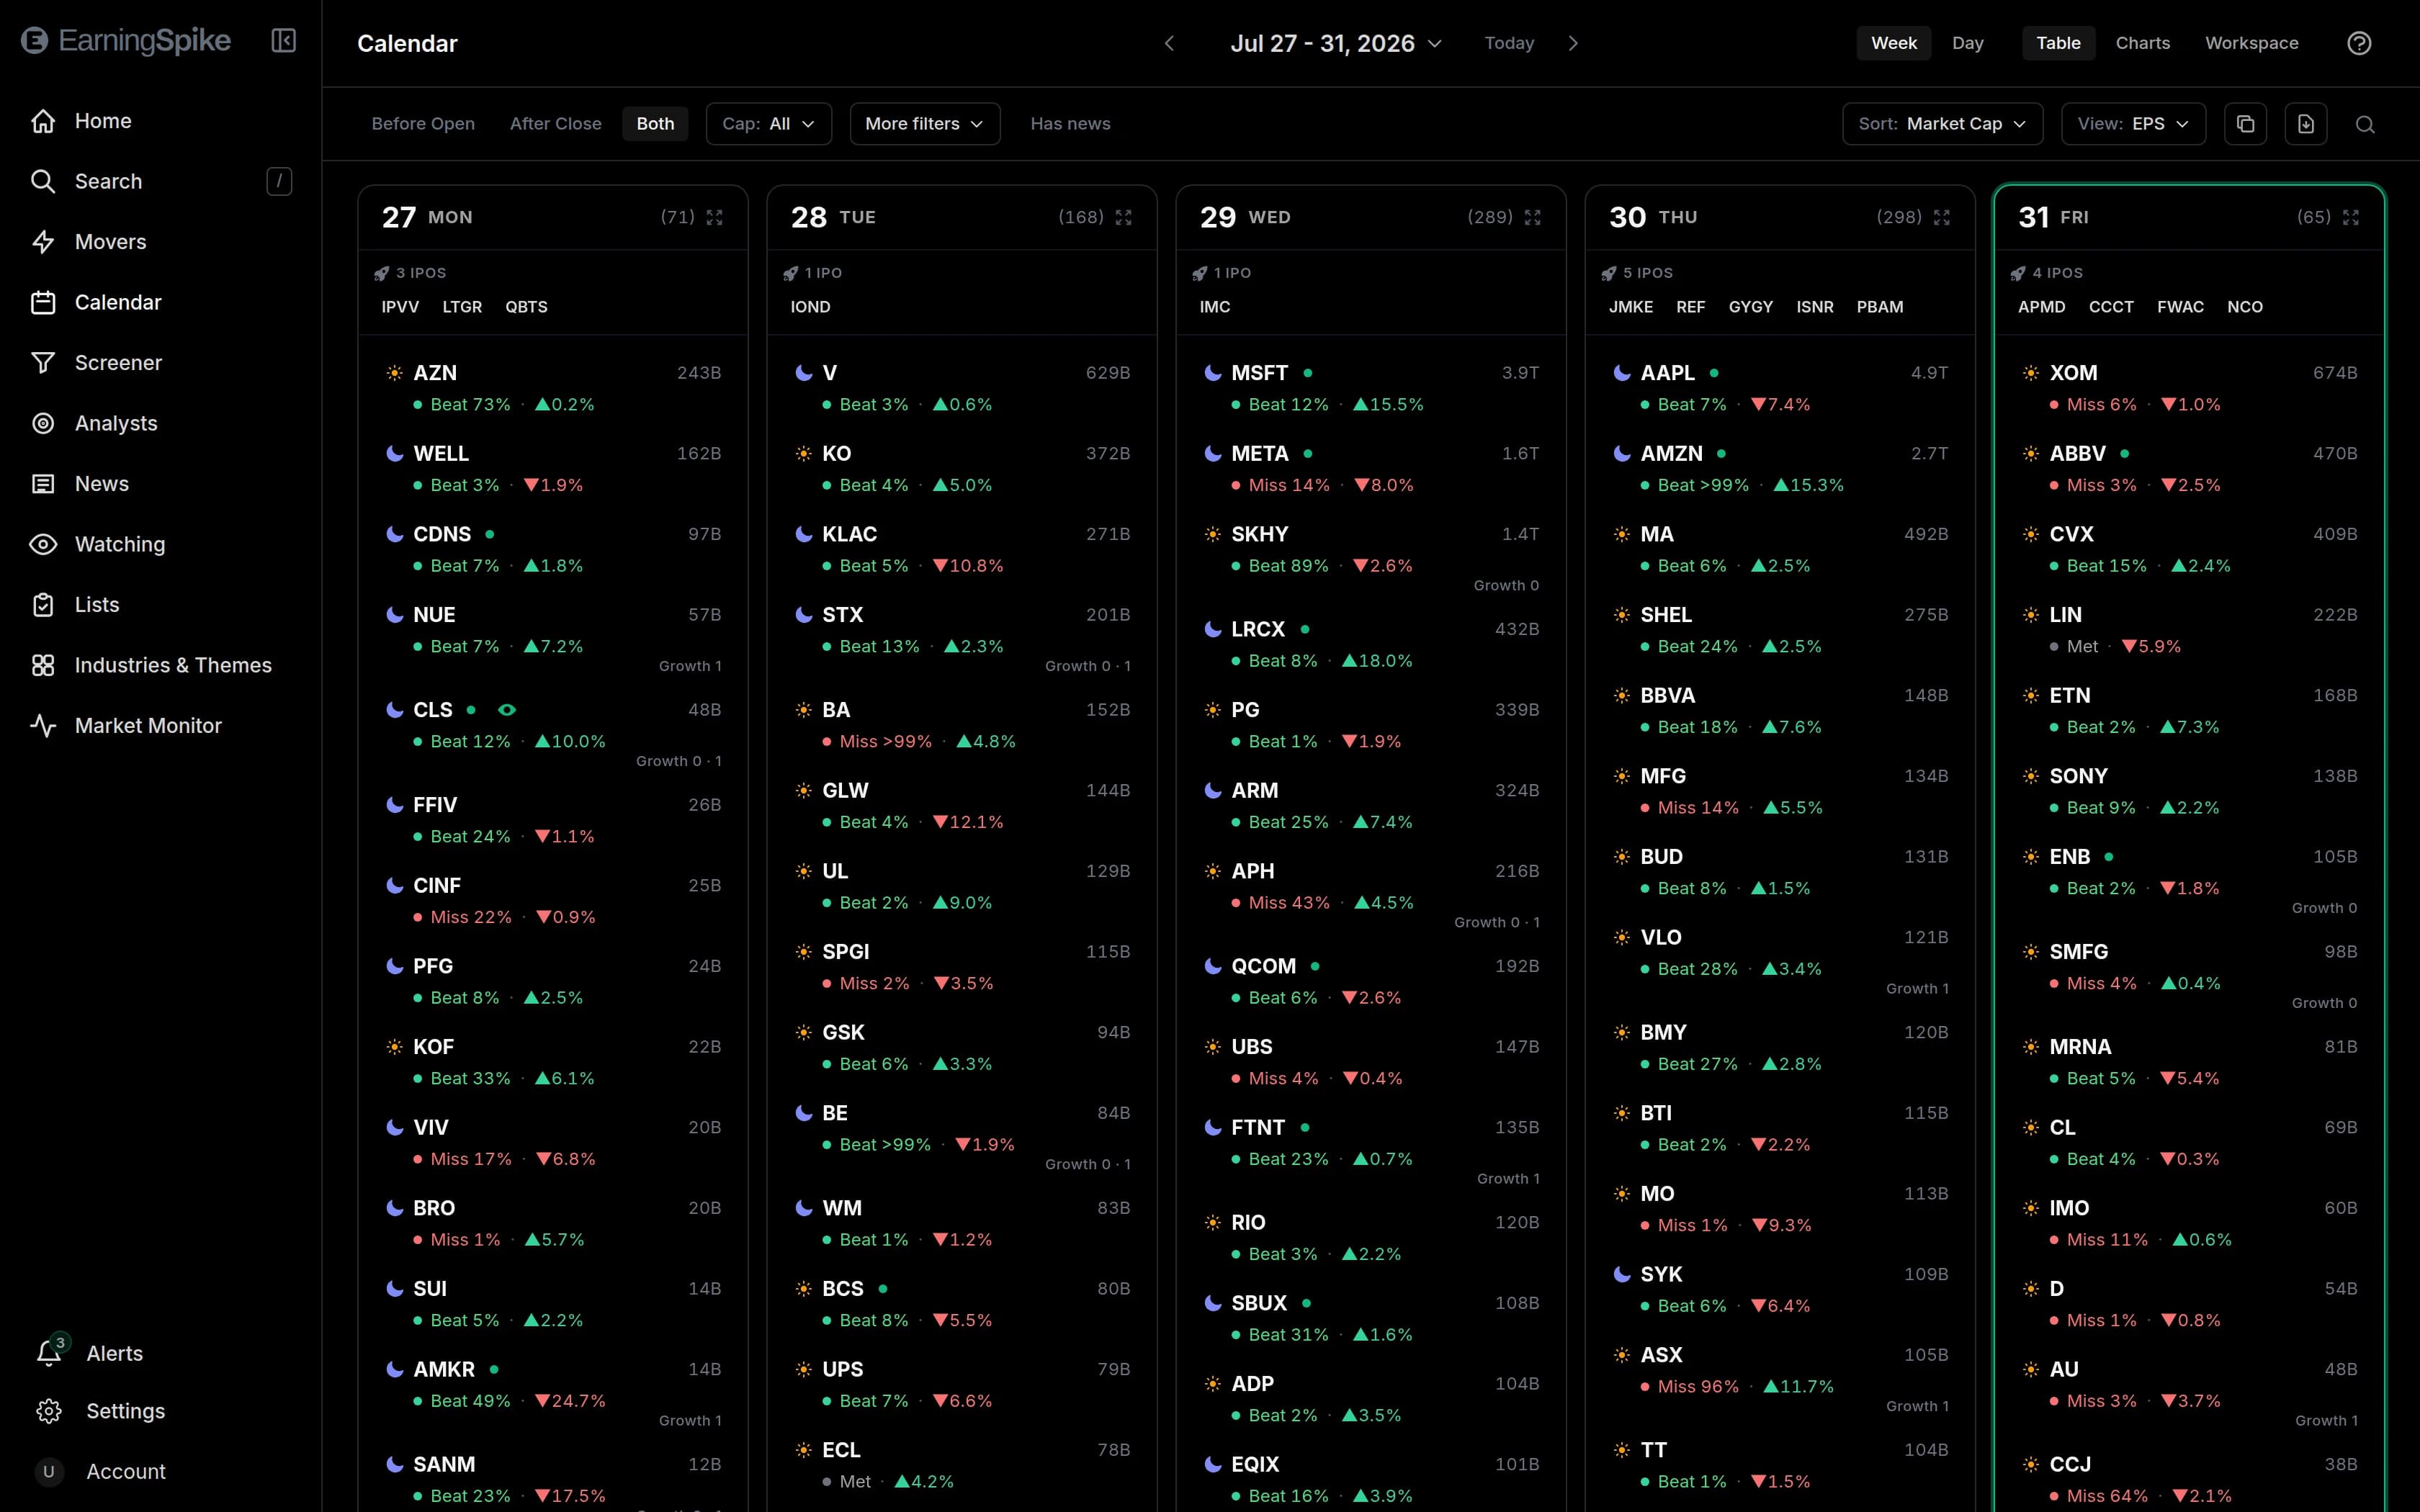This screenshot has width=2420, height=1512.
Task: Open Jul 27 - 31 date picker
Action: 1335,43
